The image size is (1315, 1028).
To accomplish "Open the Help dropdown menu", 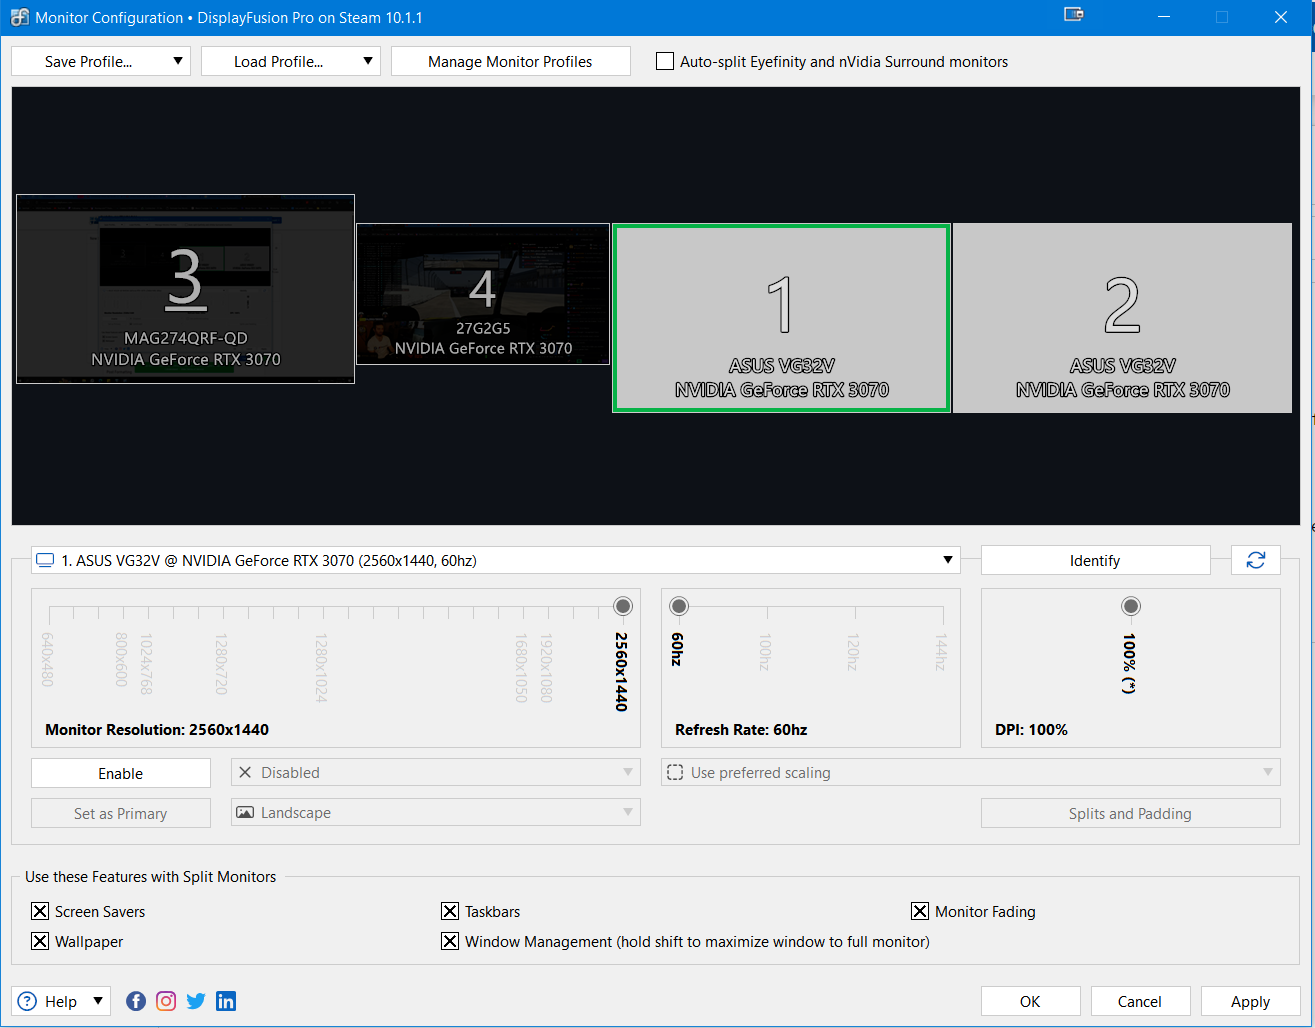I will [61, 1001].
